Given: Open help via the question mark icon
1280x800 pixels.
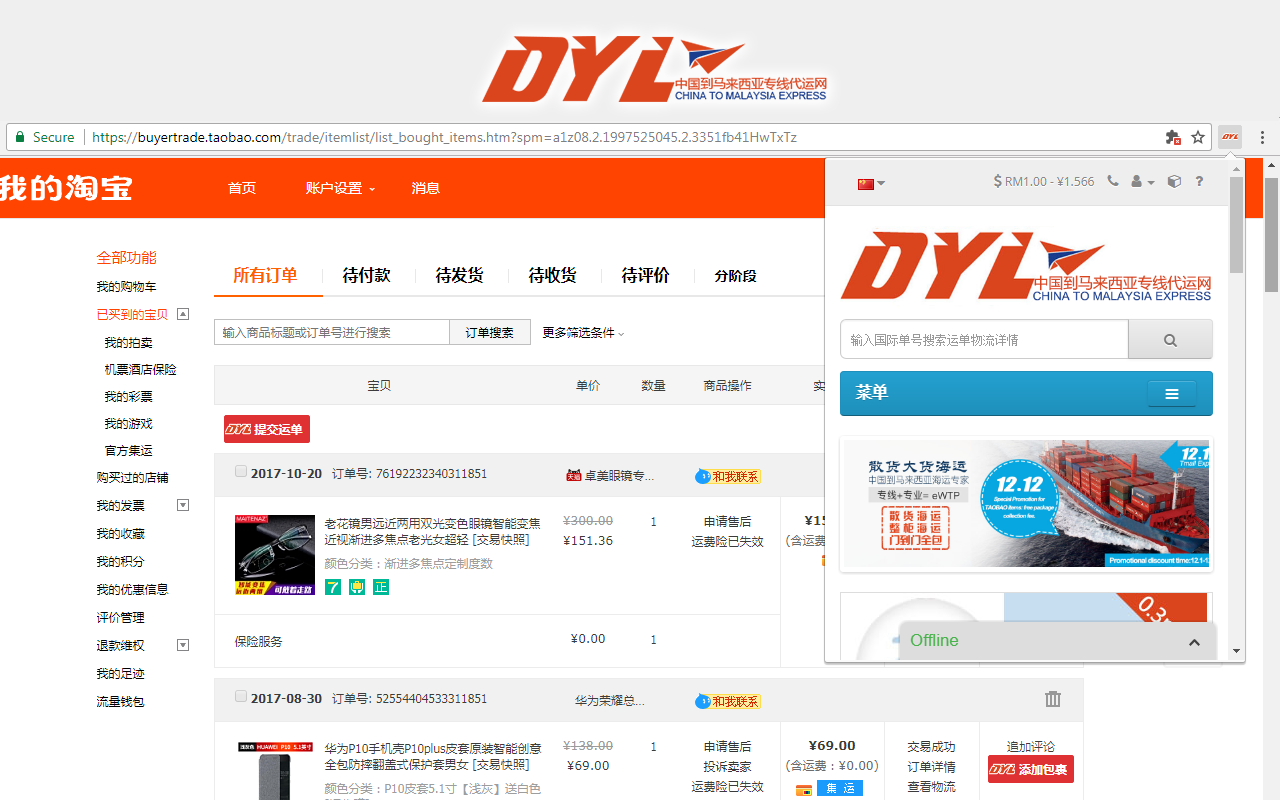Looking at the screenshot, I should coord(1199,182).
